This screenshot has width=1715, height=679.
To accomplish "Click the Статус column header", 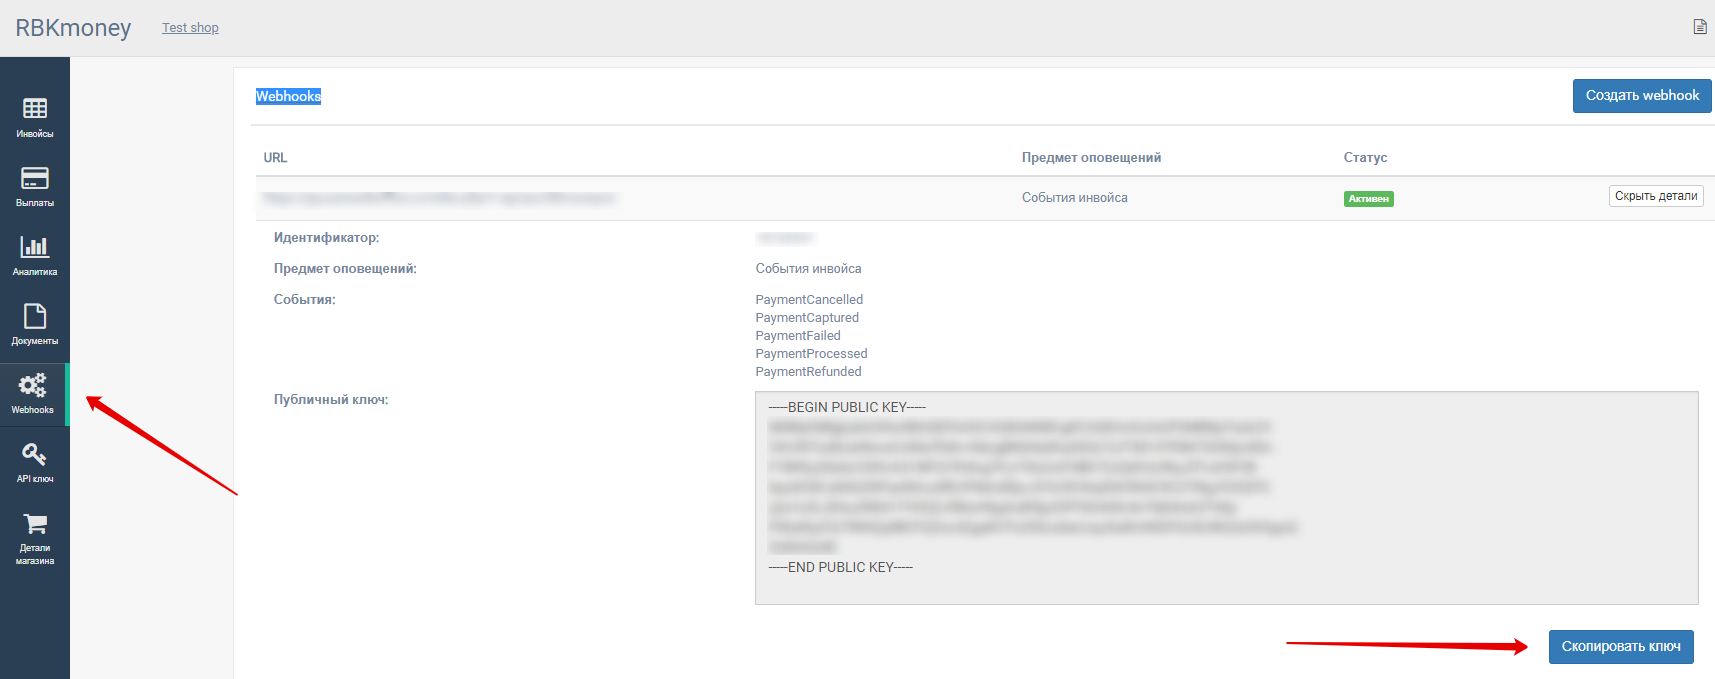I will (1365, 158).
